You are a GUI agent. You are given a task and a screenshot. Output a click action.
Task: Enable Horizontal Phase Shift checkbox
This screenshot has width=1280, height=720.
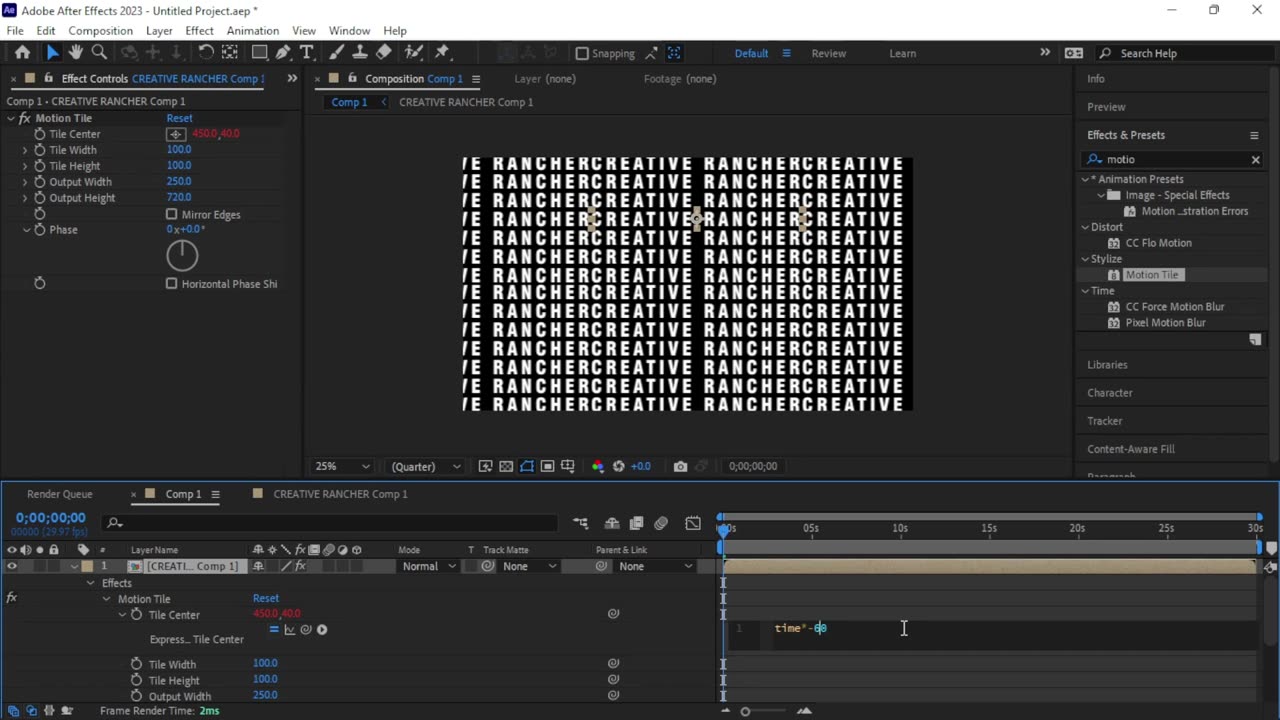pyautogui.click(x=172, y=284)
